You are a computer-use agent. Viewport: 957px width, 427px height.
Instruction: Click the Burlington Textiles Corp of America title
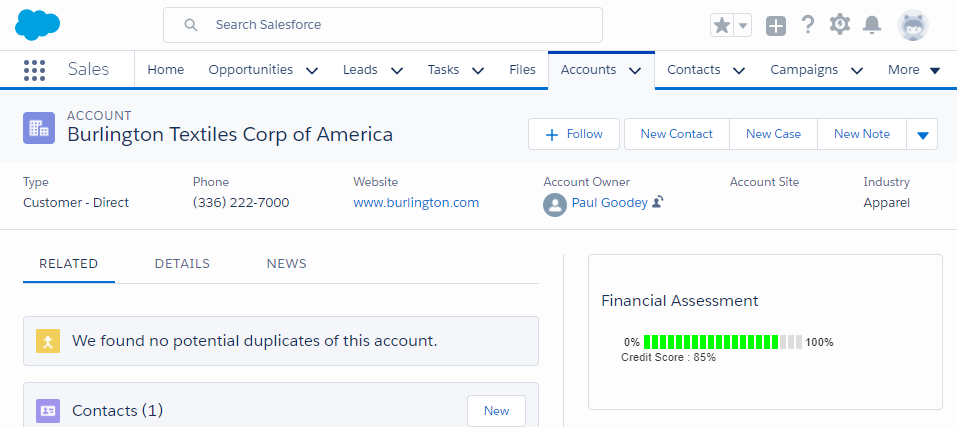tap(230, 134)
